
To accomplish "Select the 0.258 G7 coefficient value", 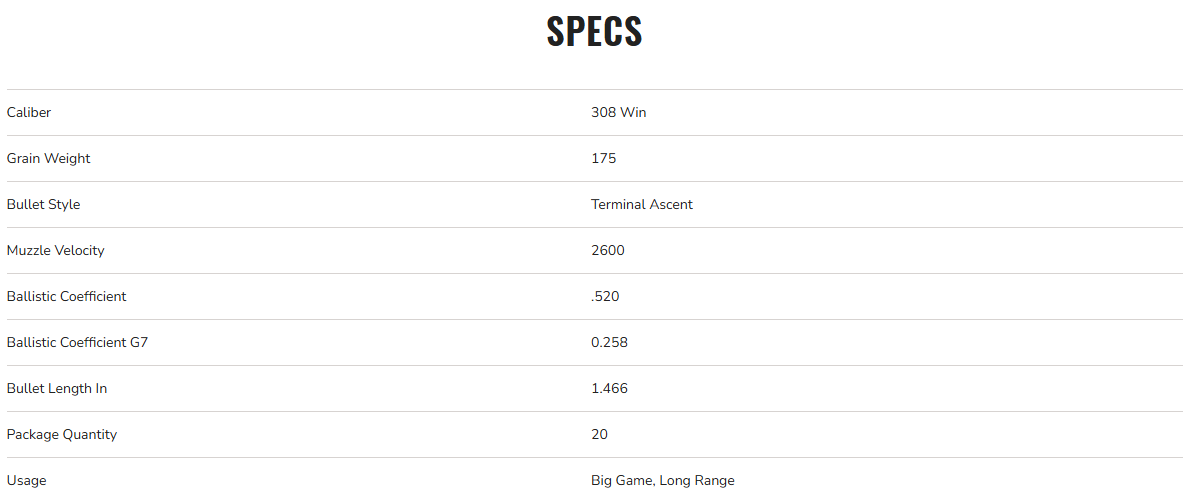I will click(609, 342).
